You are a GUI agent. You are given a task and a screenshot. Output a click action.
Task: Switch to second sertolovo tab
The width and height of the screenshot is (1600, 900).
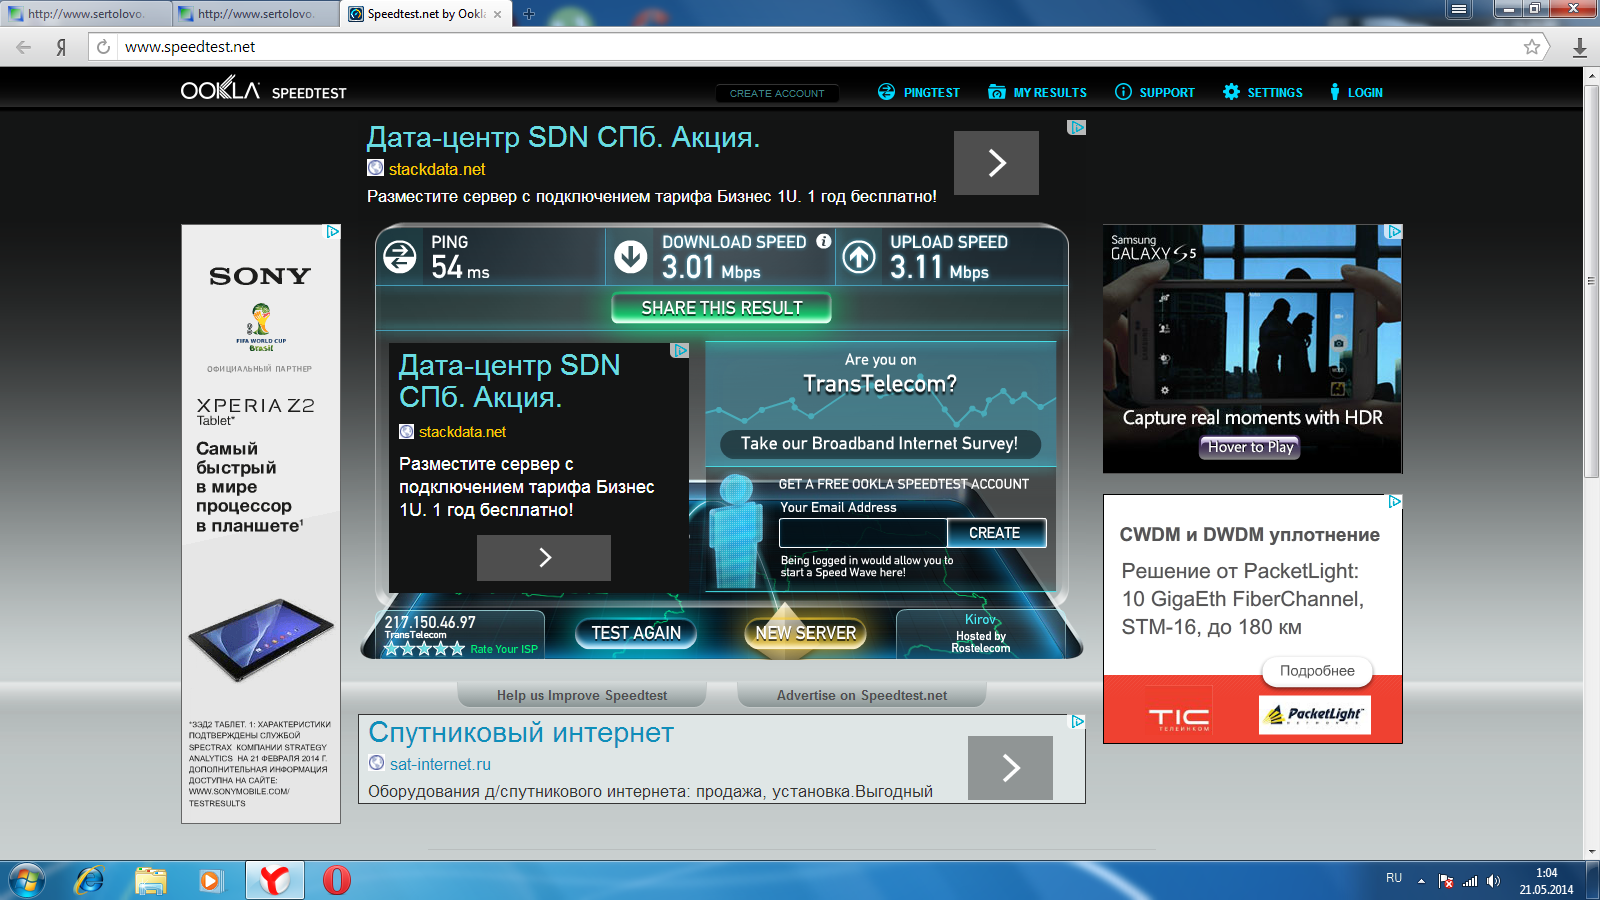256,14
